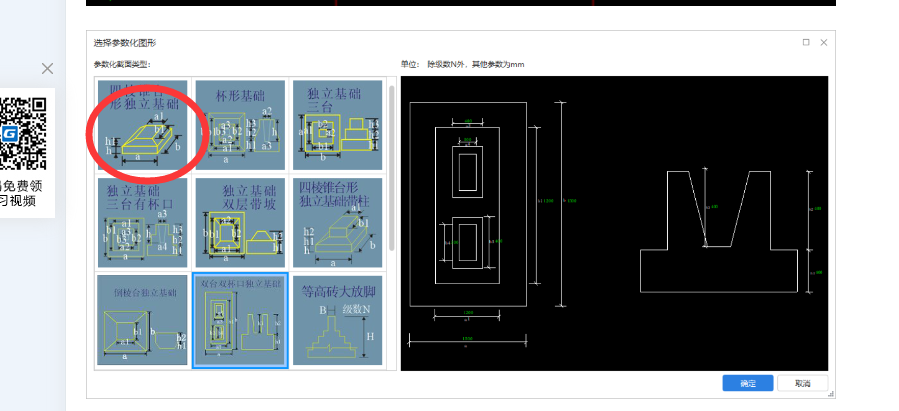Choose 独立基础三台 thumbnail
Screen dimensions: 899x411
pos(338,125)
